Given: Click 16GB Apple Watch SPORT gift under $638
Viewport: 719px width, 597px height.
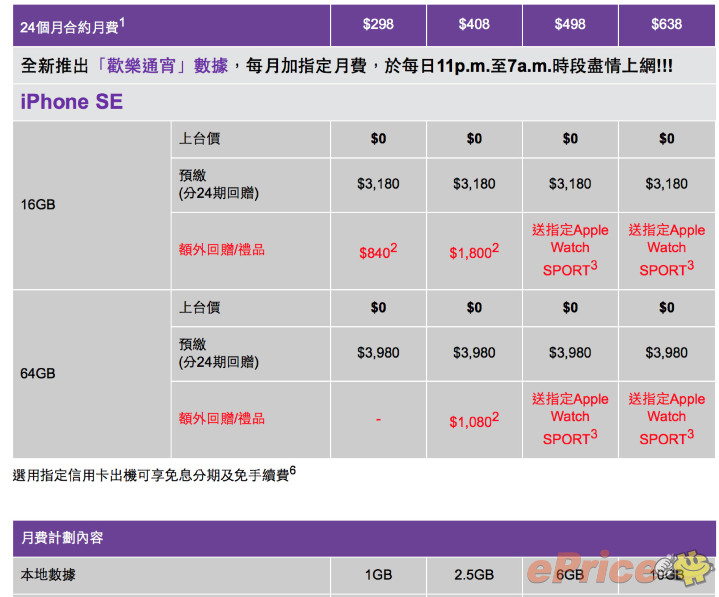Looking at the screenshot, I should (x=667, y=249).
